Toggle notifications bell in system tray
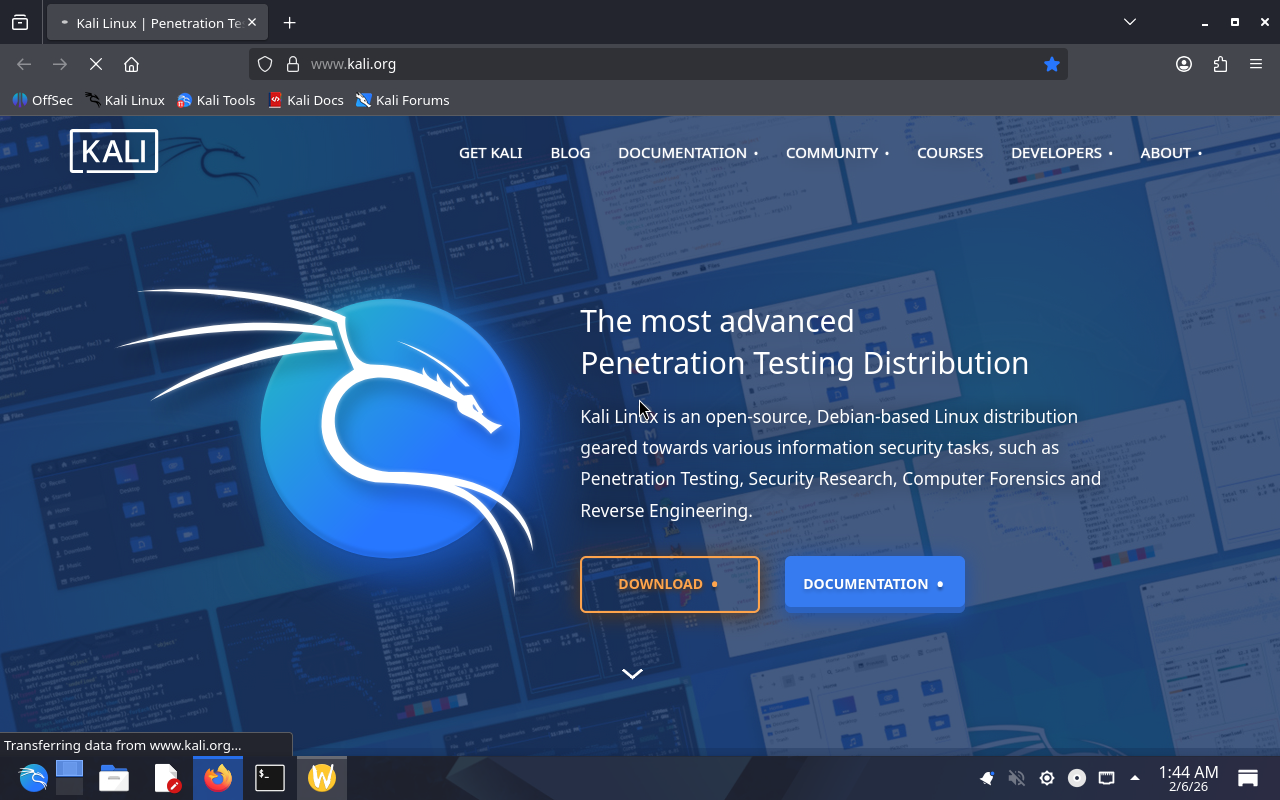Viewport: 1280px width, 800px height. (x=987, y=778)
